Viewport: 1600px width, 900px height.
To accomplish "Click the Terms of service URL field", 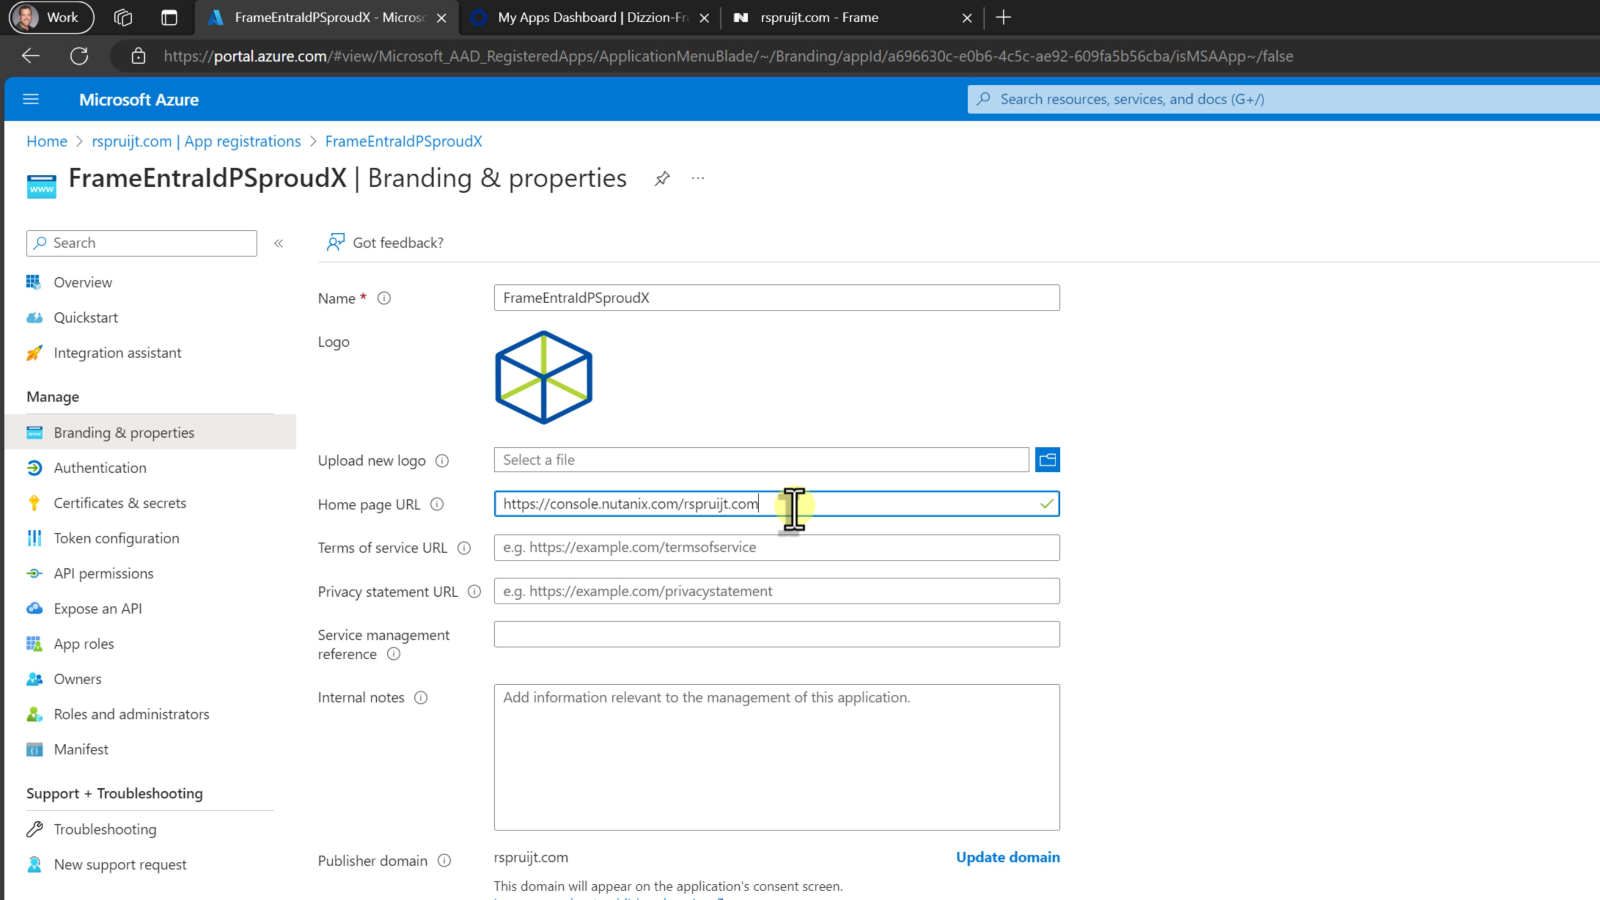I will click(776, 548).
